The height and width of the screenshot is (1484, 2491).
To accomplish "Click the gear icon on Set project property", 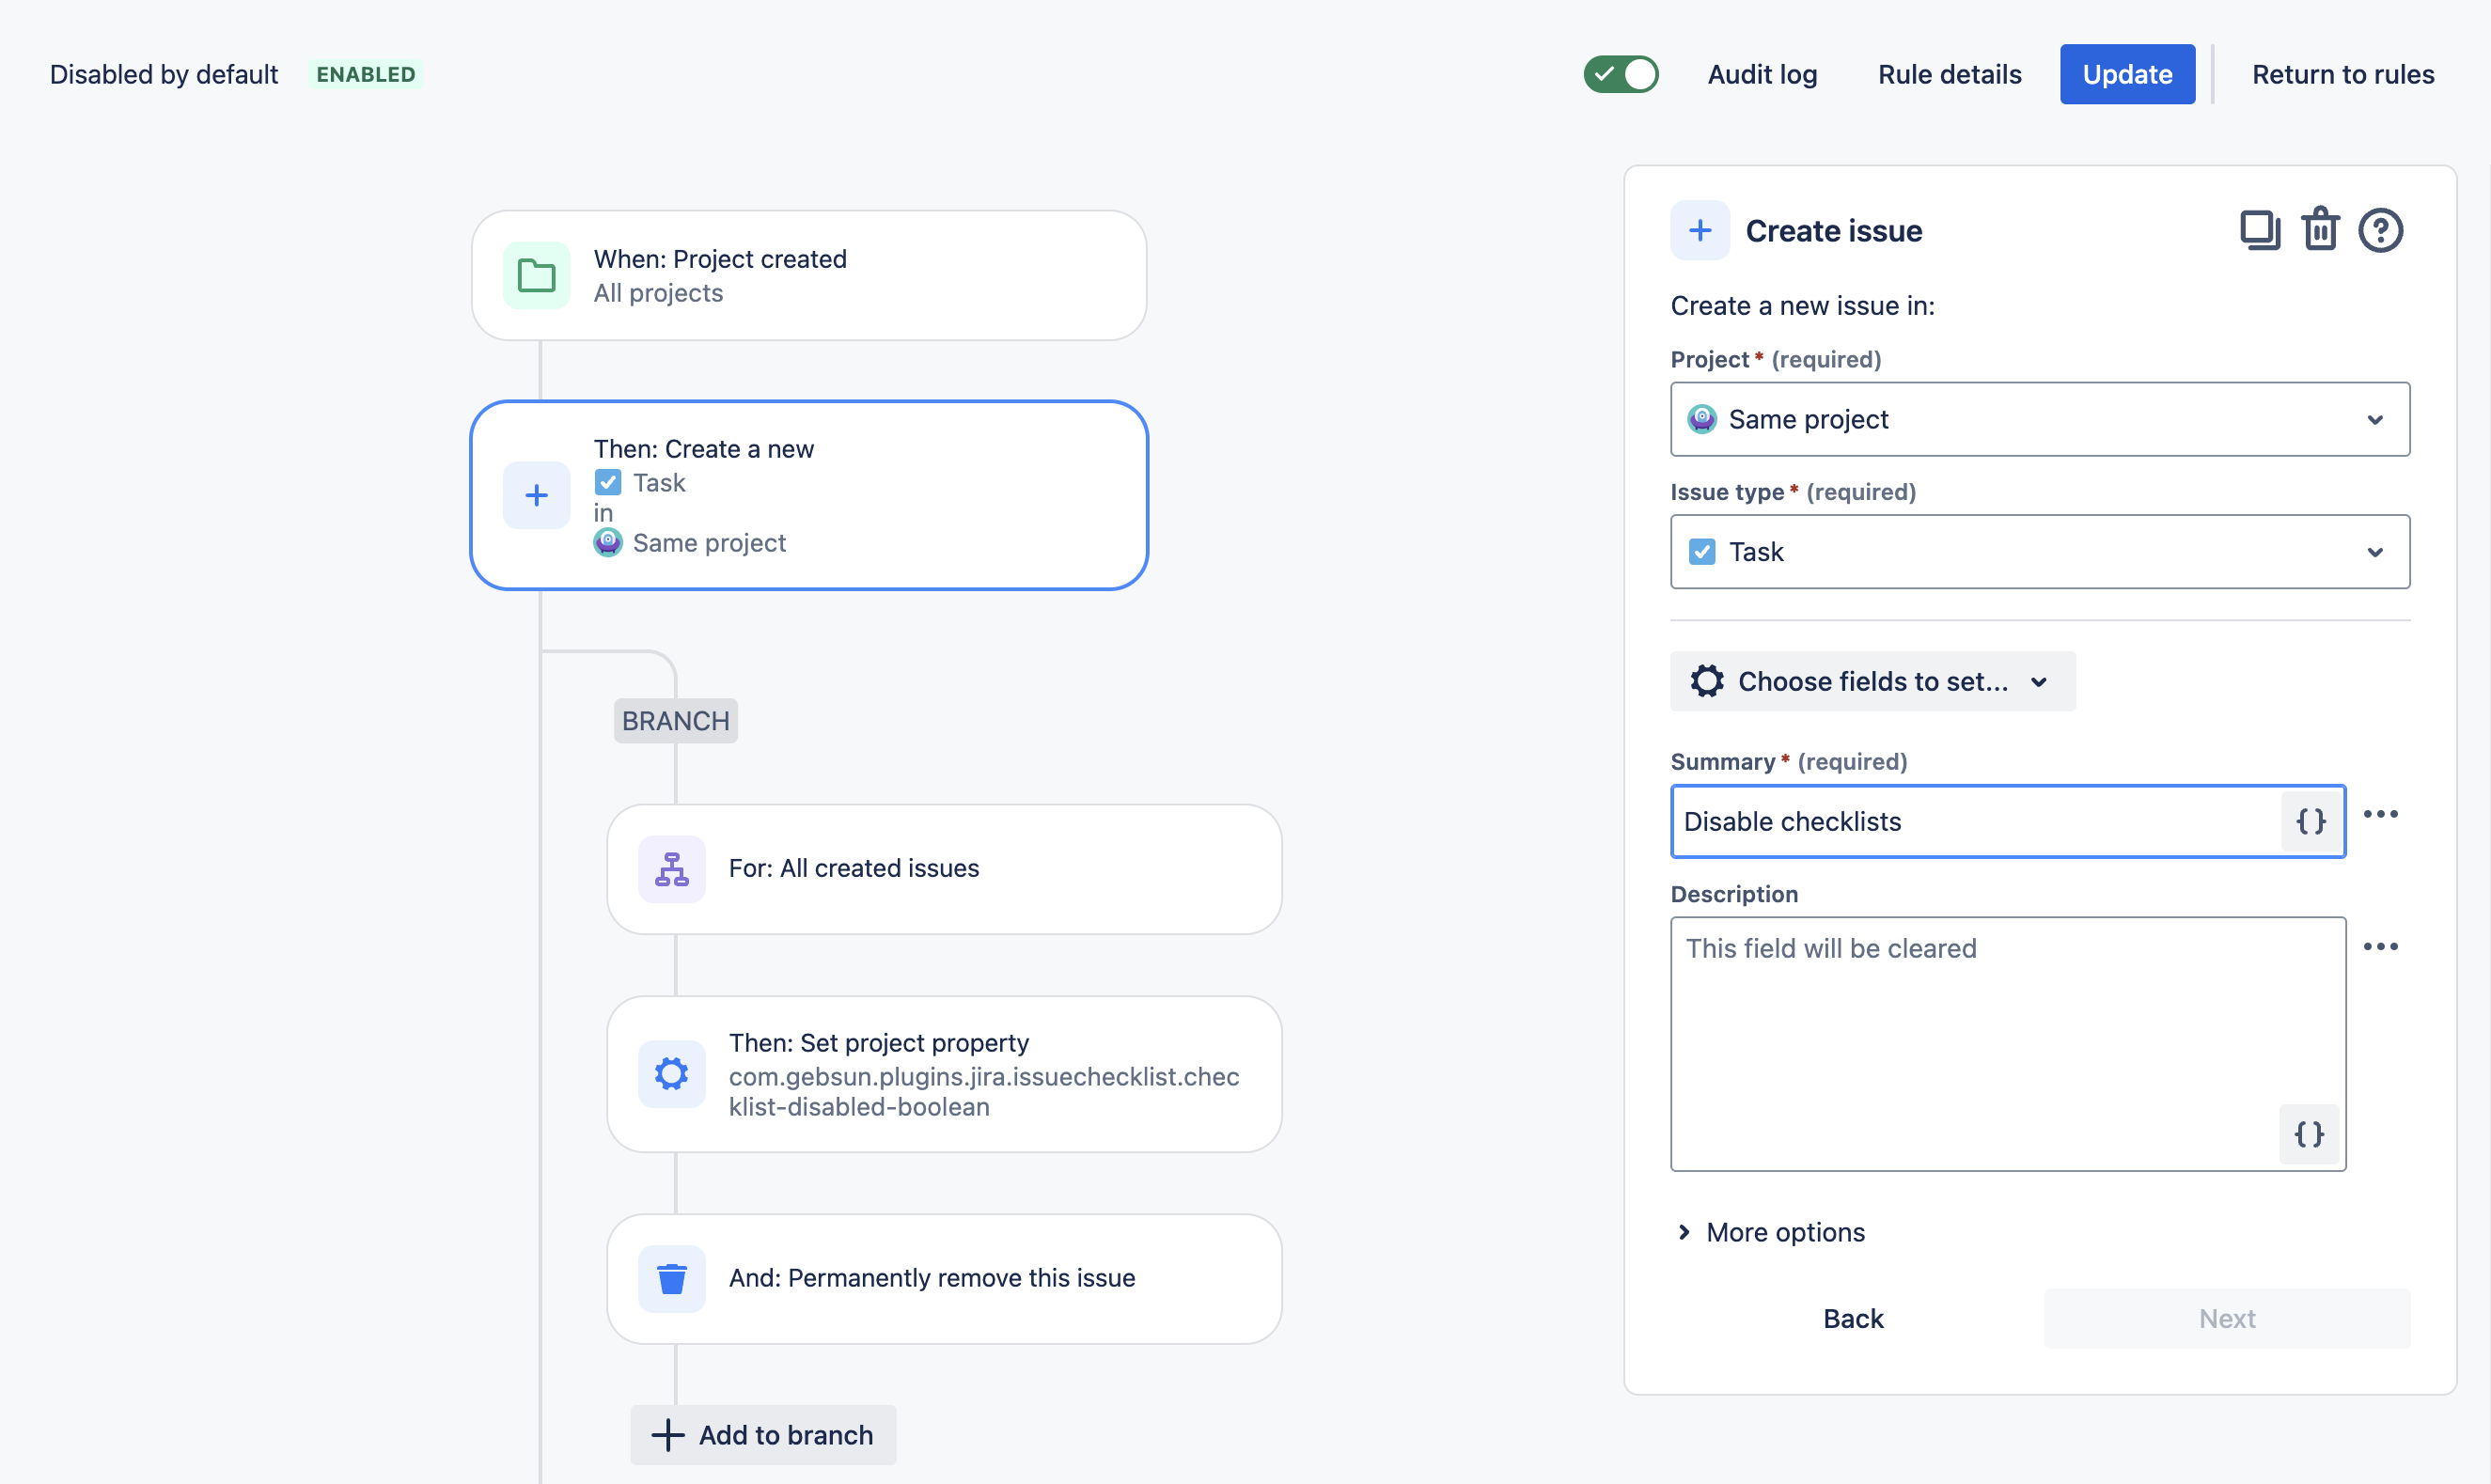I will coord(671,1074).
